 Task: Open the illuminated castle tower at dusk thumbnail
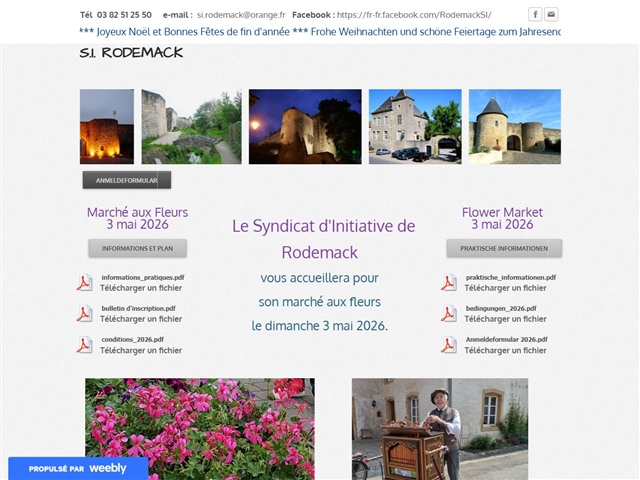click(107, 127)
